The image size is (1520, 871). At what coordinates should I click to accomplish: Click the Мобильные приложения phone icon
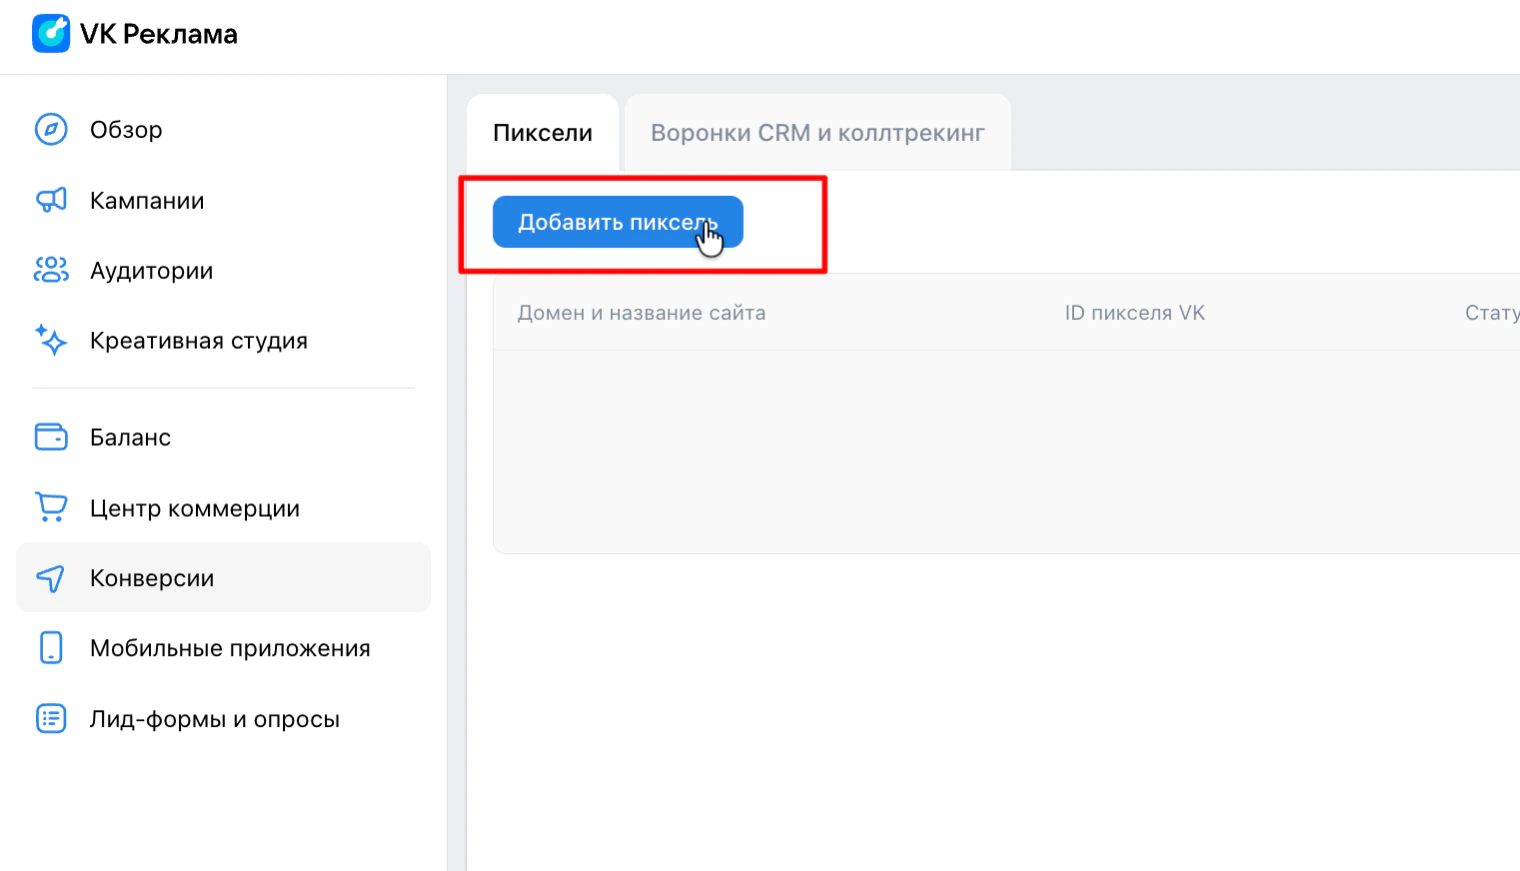[51, 648]
